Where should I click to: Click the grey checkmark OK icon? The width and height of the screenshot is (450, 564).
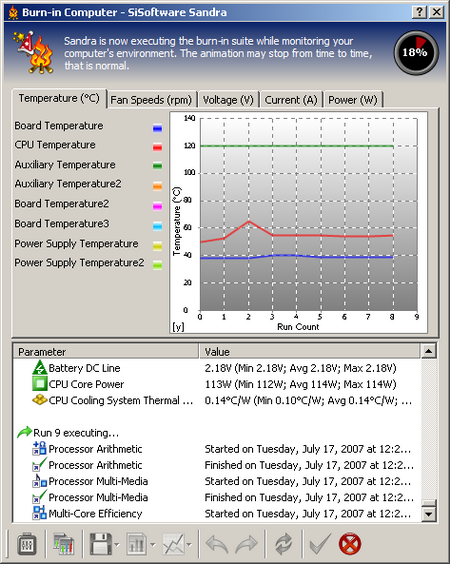[x=320, y=543]
